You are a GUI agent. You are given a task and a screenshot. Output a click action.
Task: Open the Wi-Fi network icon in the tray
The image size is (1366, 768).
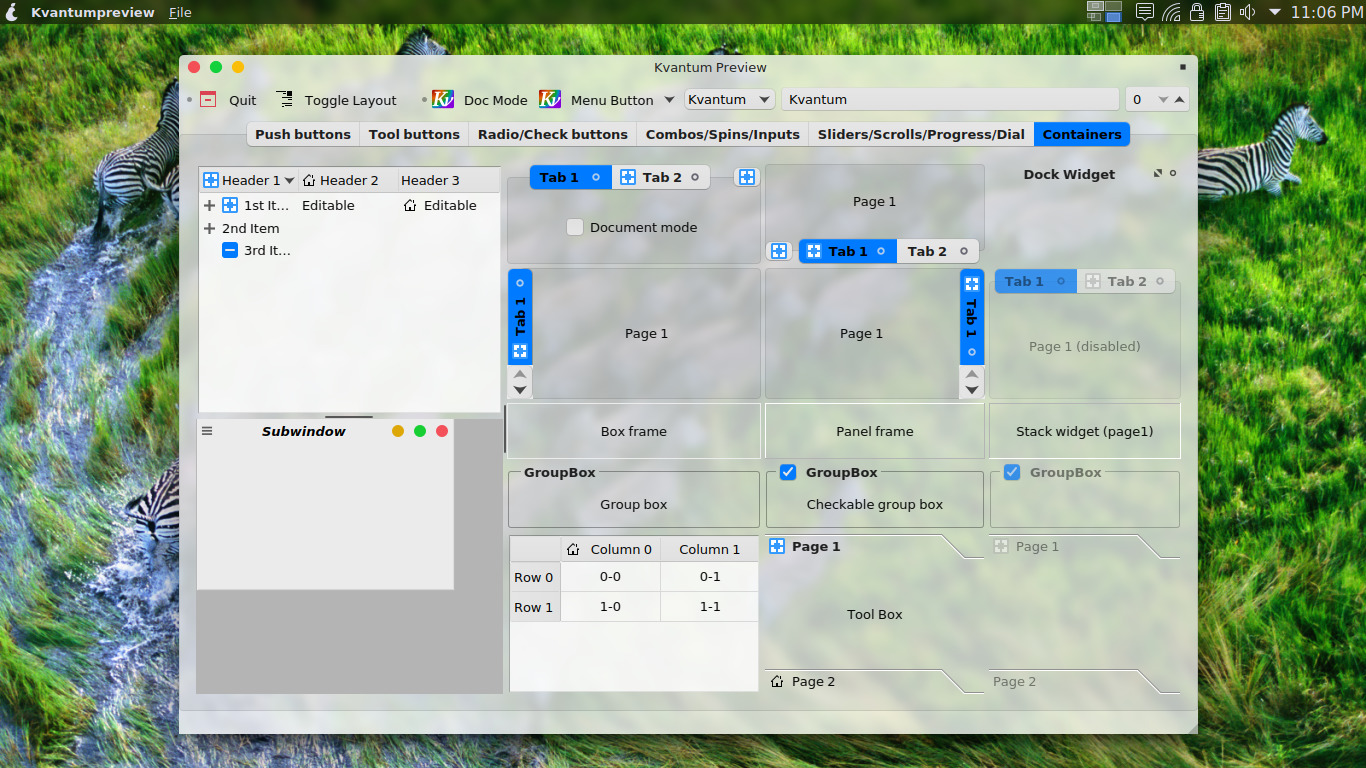click(x=1172, y=12)
